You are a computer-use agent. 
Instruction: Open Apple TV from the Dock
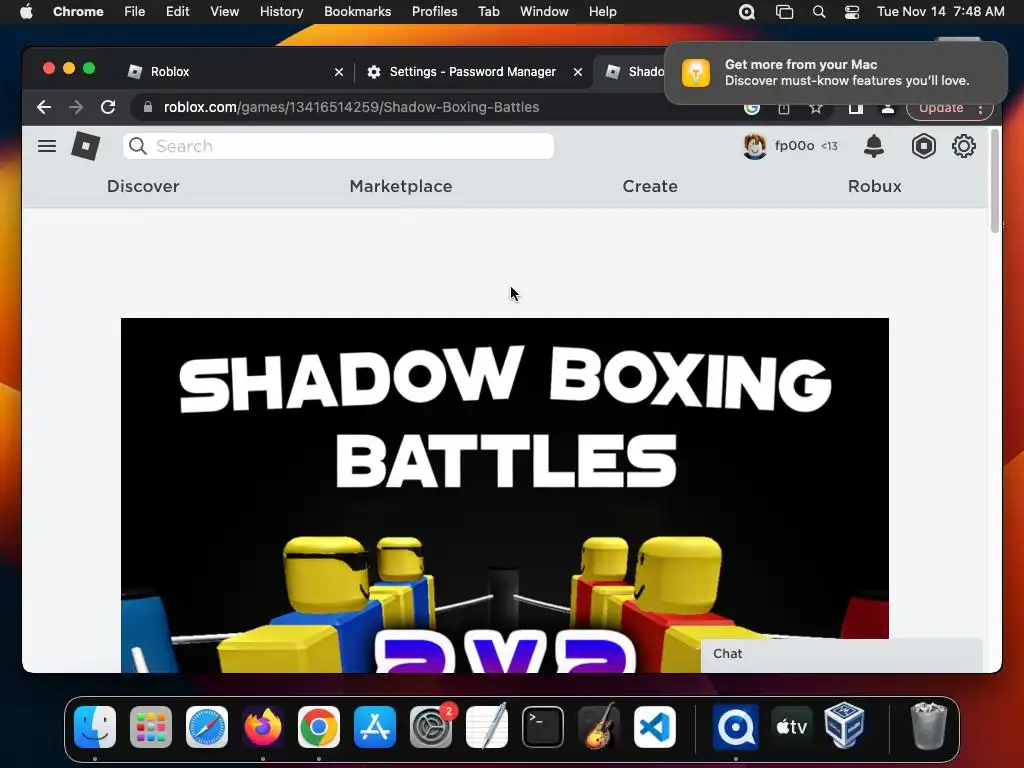coord(792,726)
